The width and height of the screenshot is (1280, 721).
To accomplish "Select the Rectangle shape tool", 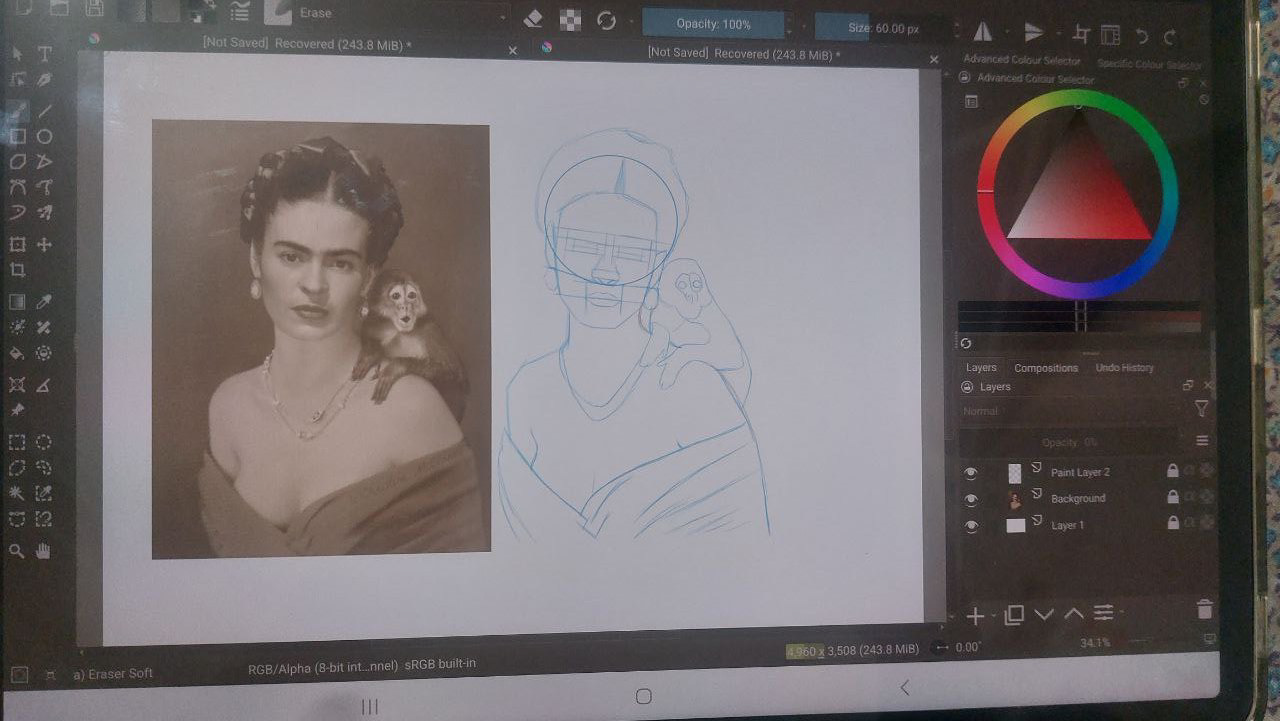I will point(17,136).
